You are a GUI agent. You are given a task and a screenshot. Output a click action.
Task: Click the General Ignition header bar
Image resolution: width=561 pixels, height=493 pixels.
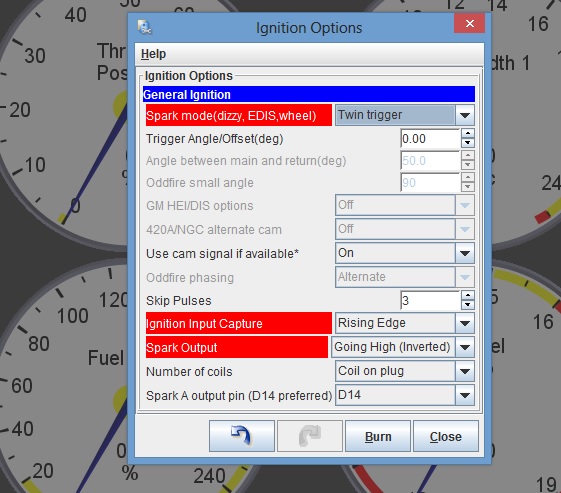click(309, 94)
